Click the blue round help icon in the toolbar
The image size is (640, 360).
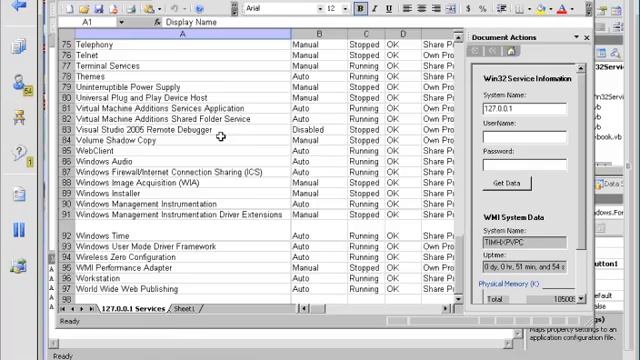coord(199,9)
